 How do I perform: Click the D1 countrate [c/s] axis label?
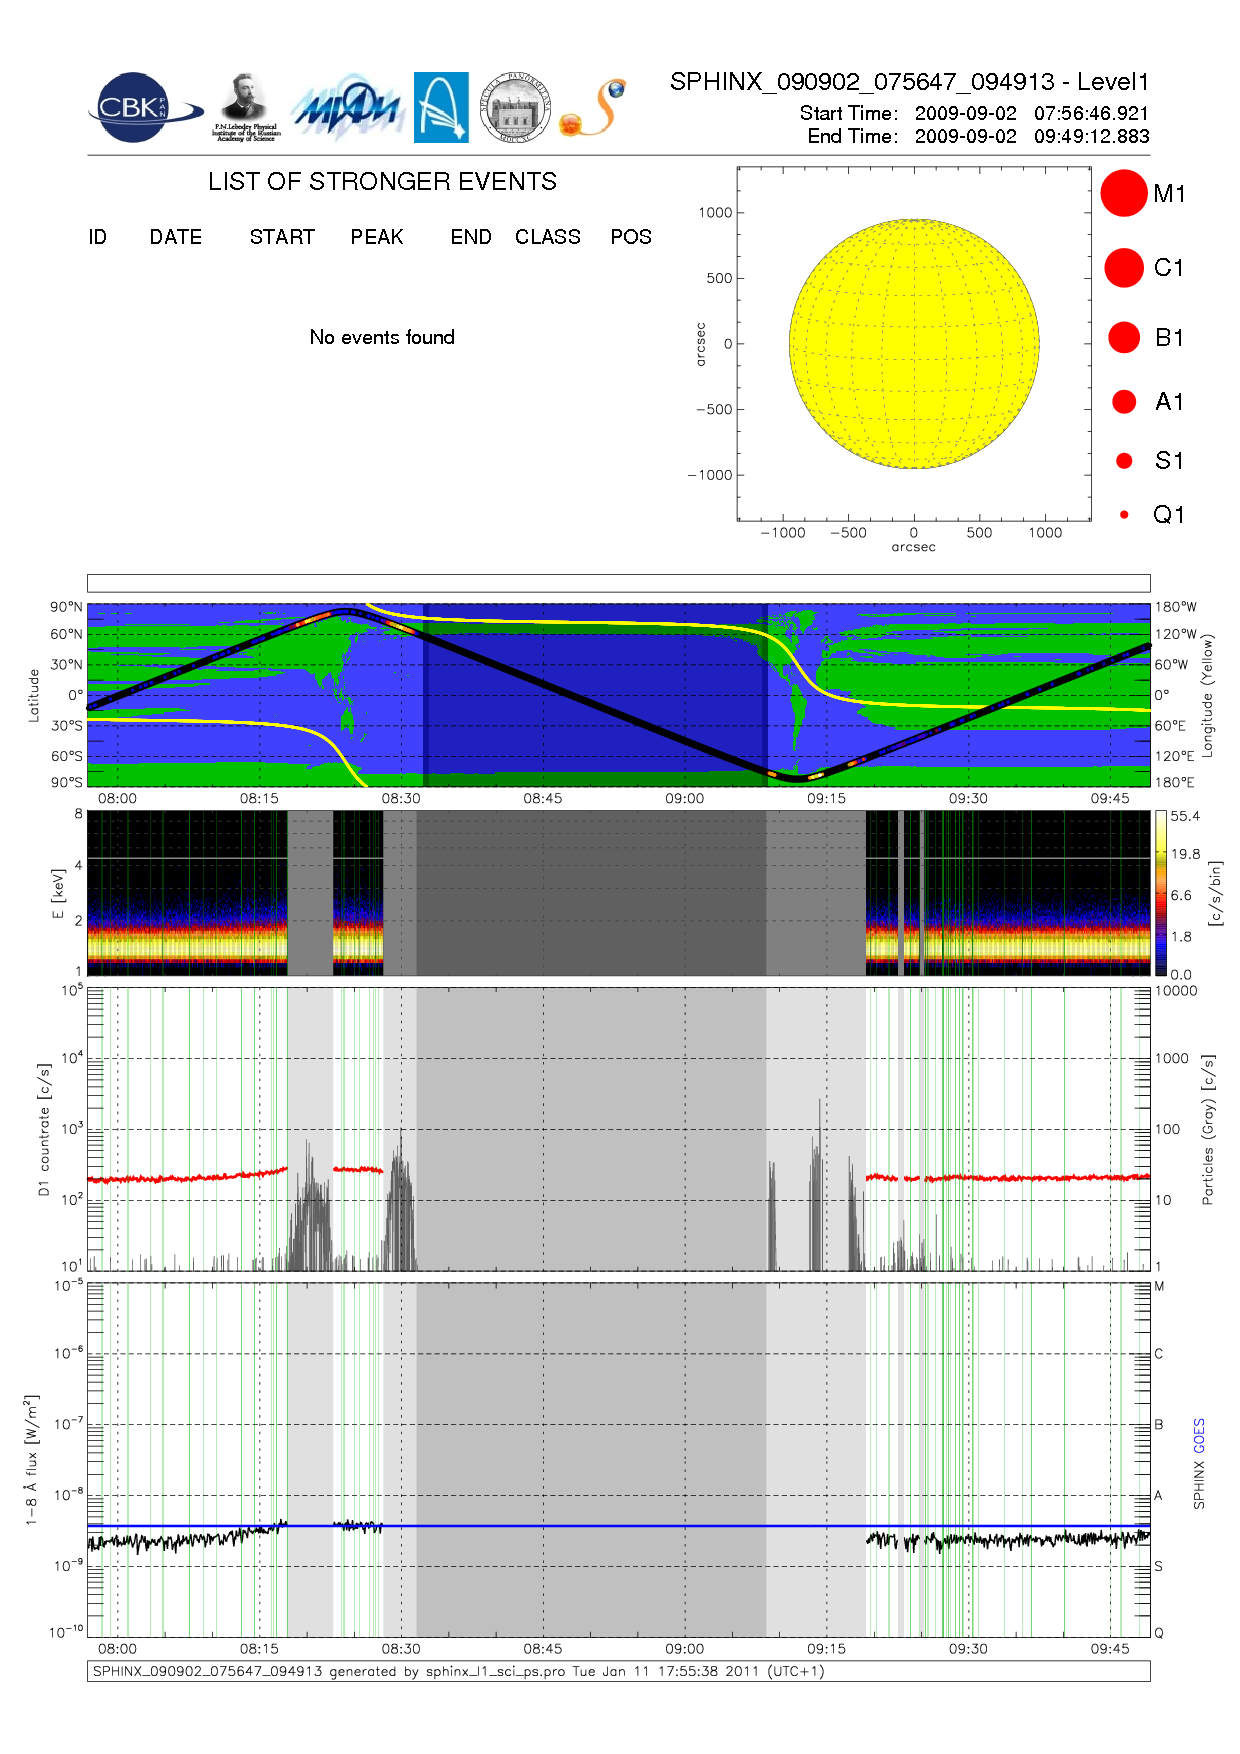point(44,1130)
